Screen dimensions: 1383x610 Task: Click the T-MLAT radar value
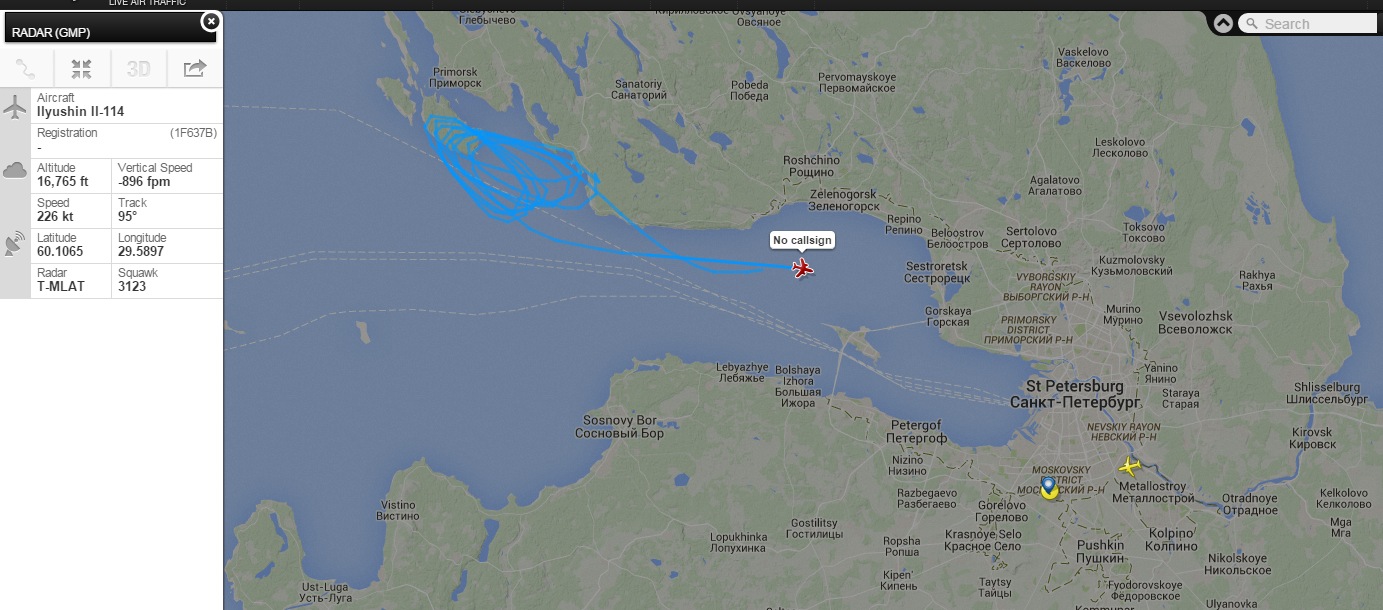pos(61,287)
